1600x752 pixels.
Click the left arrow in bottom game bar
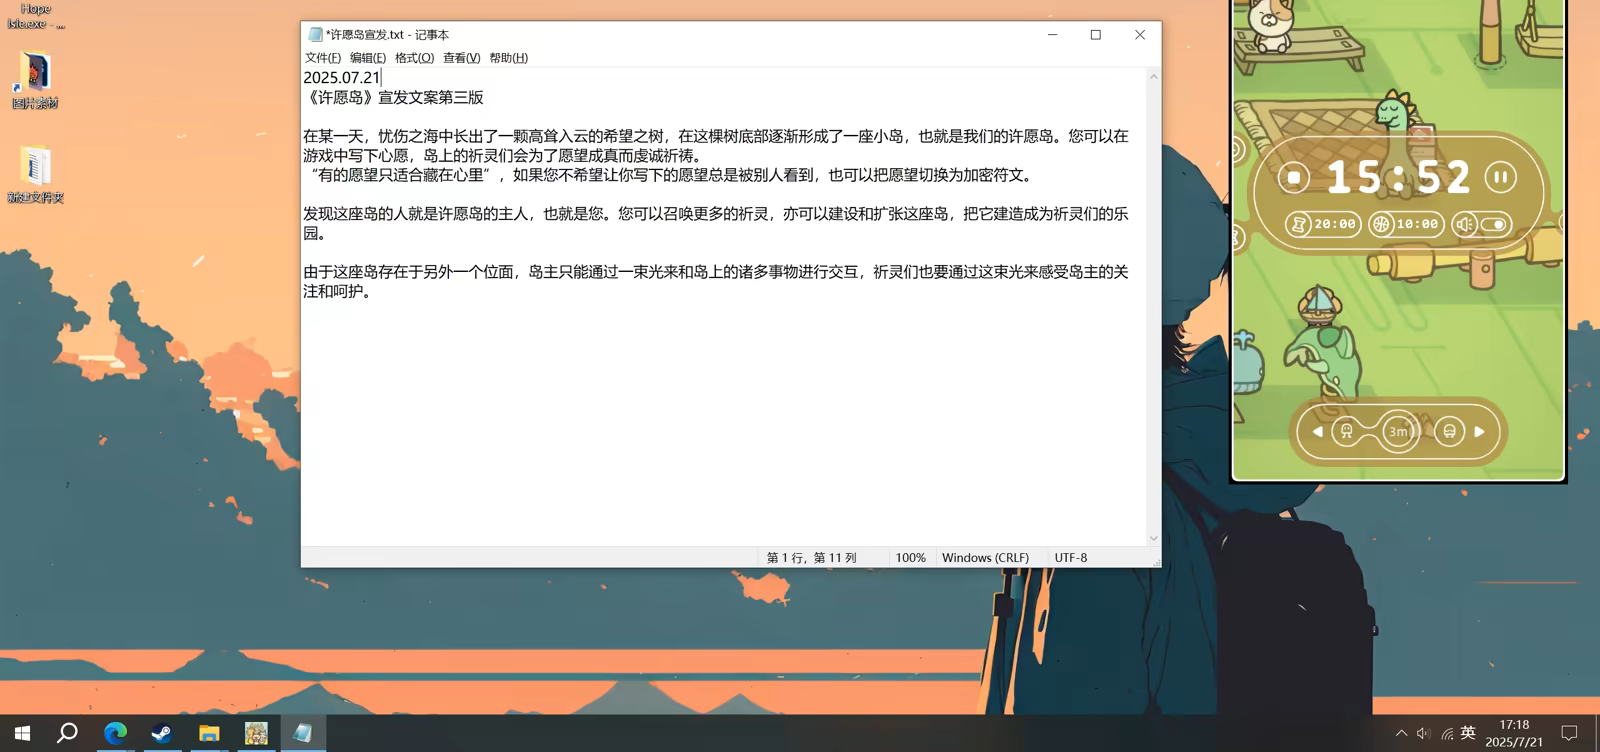(x=1318, y=432)
